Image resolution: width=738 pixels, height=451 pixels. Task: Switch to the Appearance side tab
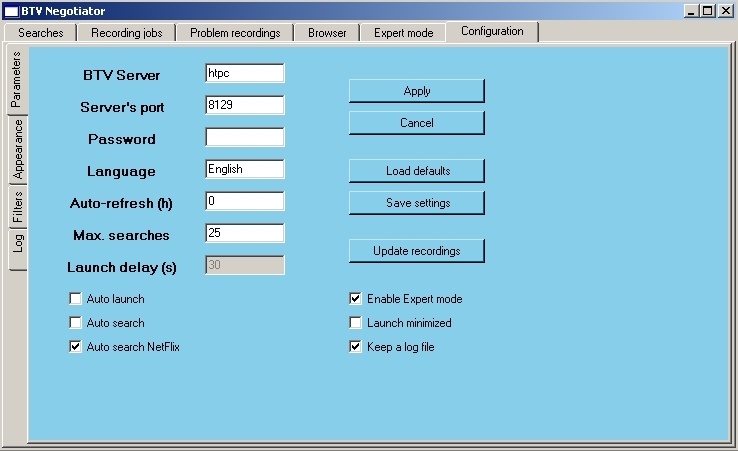(x=17, y=149)
